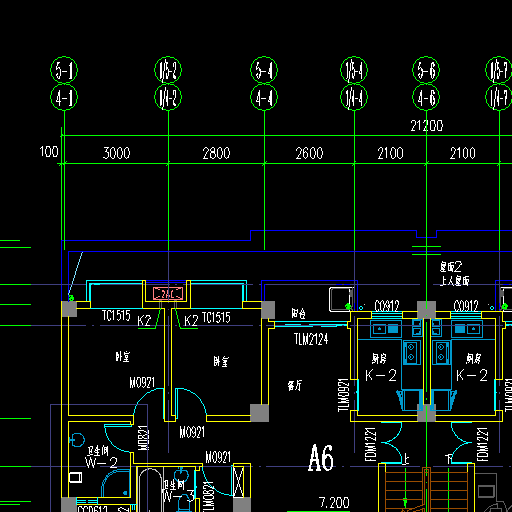This screenshot has width=512, height=512.
Task: Pick the M0821 door label
Action: point(143,438)
